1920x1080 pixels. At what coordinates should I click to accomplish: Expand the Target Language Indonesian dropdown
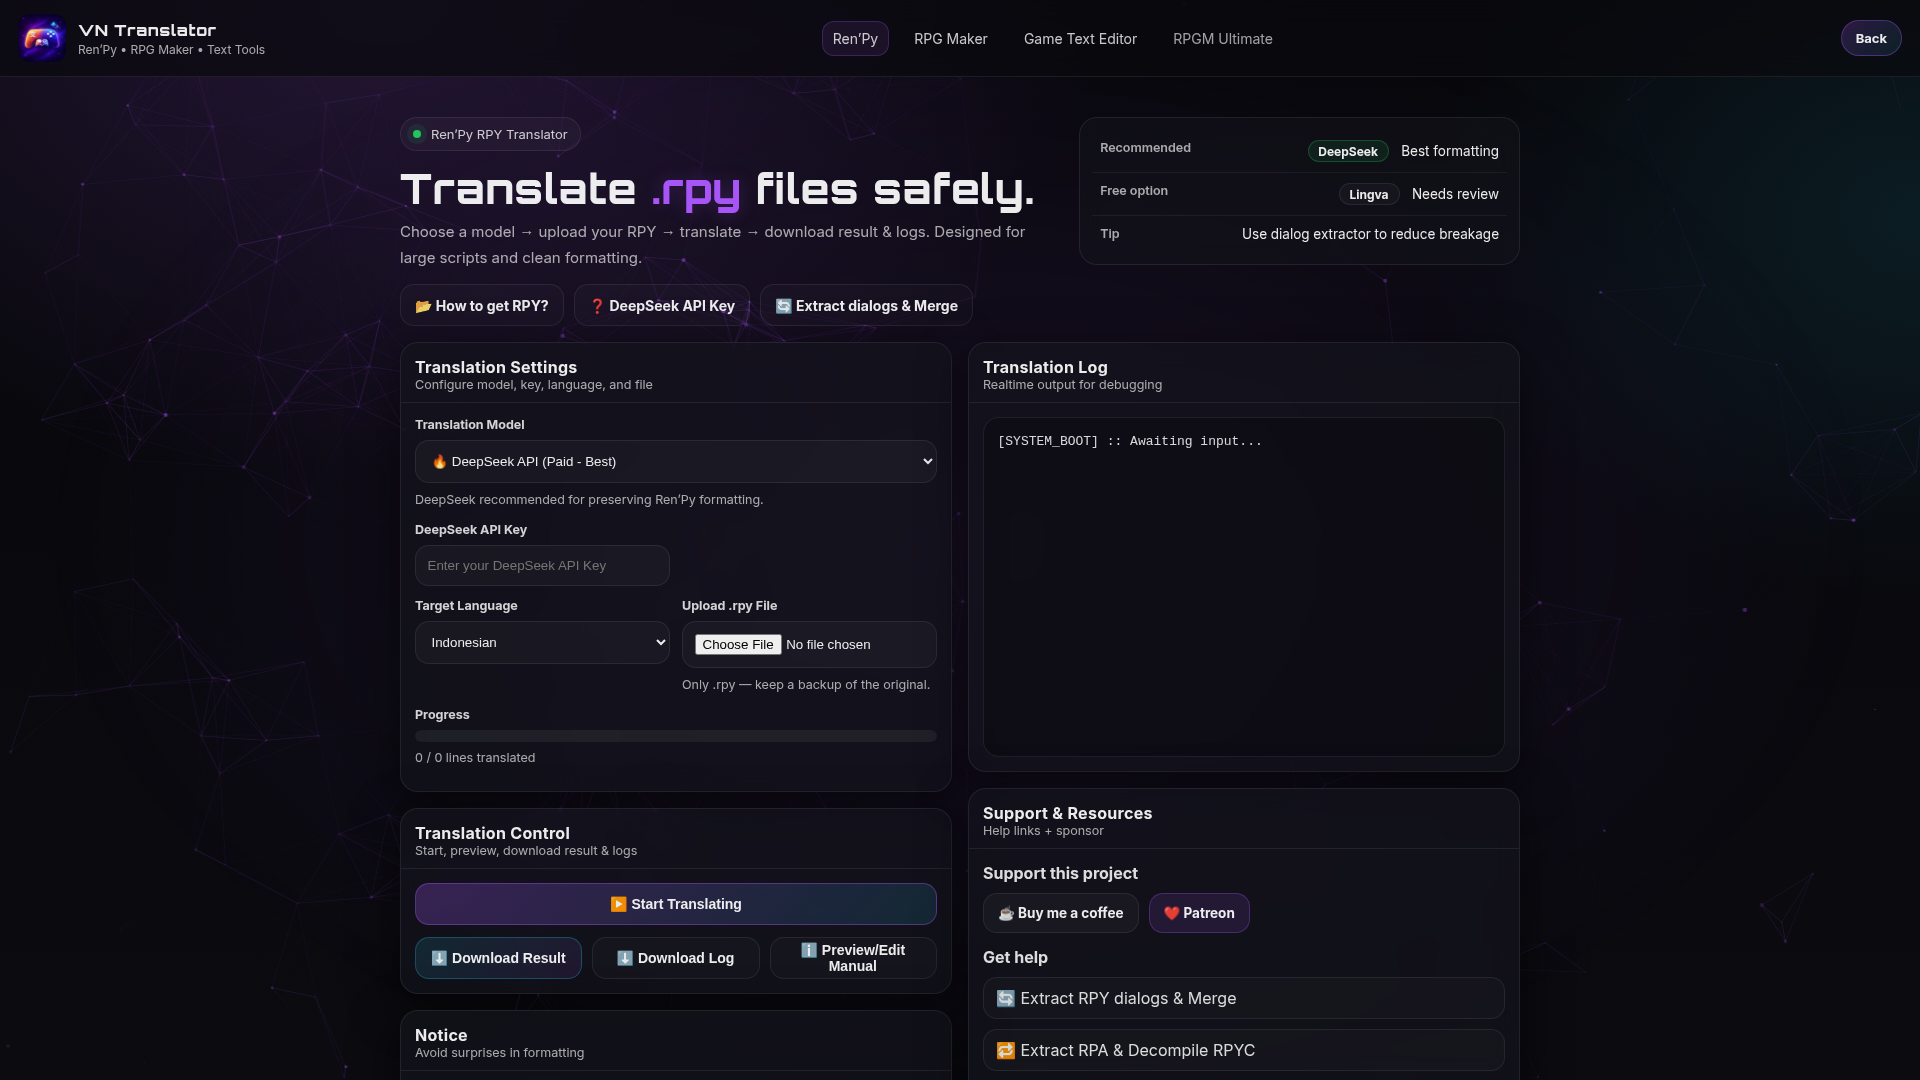542,643
